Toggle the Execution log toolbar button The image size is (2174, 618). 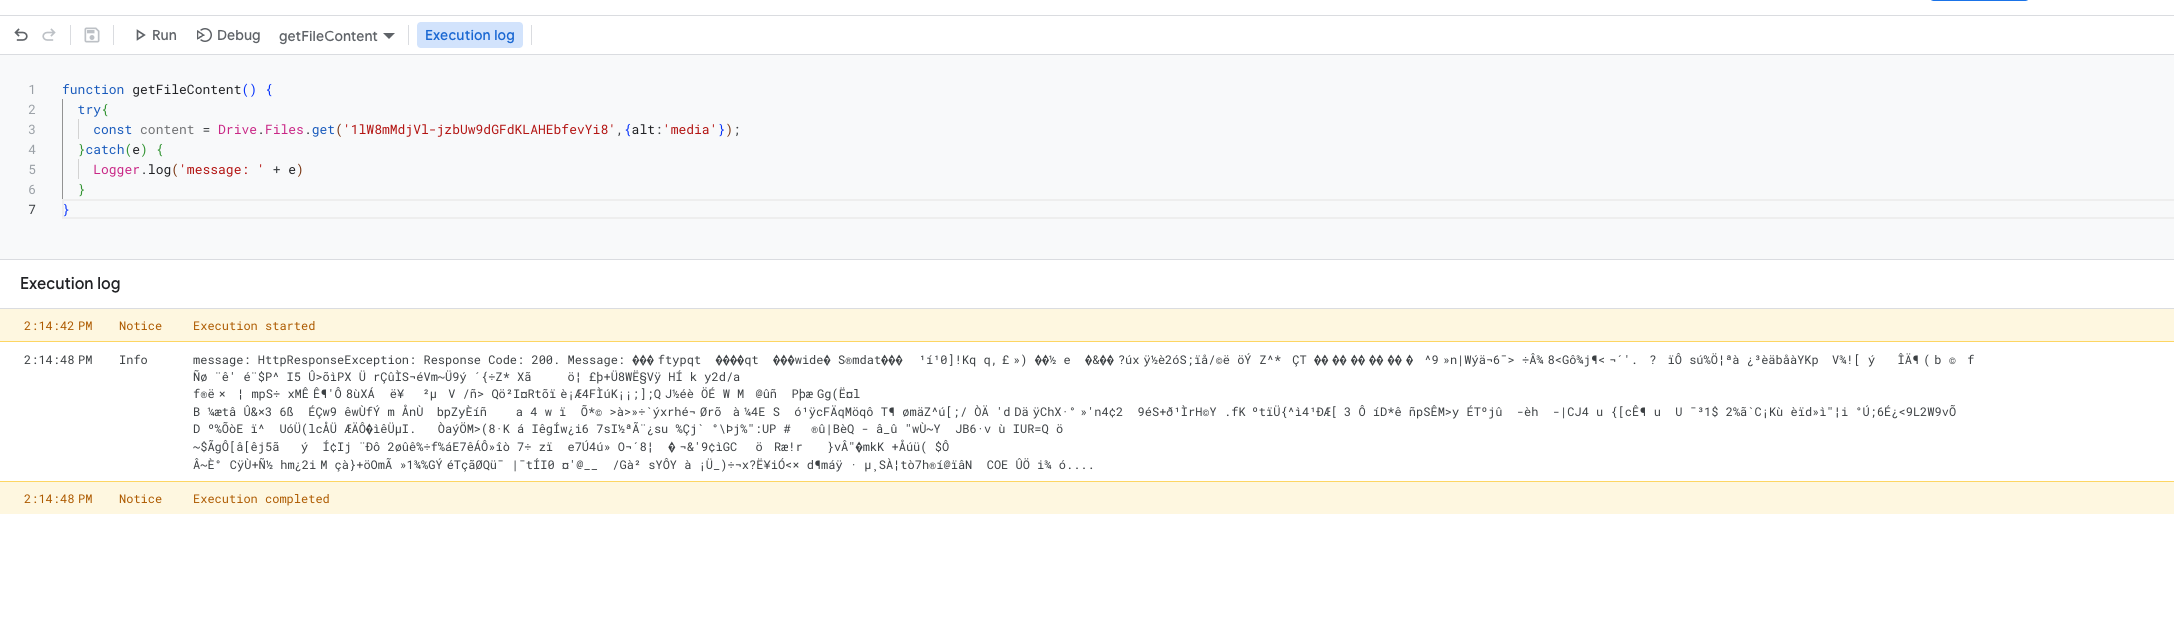469,35
